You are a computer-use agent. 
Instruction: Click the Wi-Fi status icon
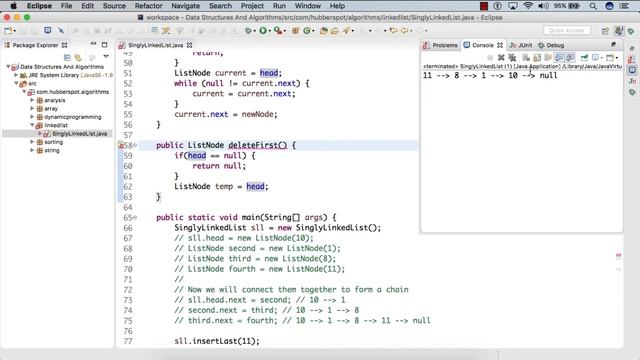(528, 6)
